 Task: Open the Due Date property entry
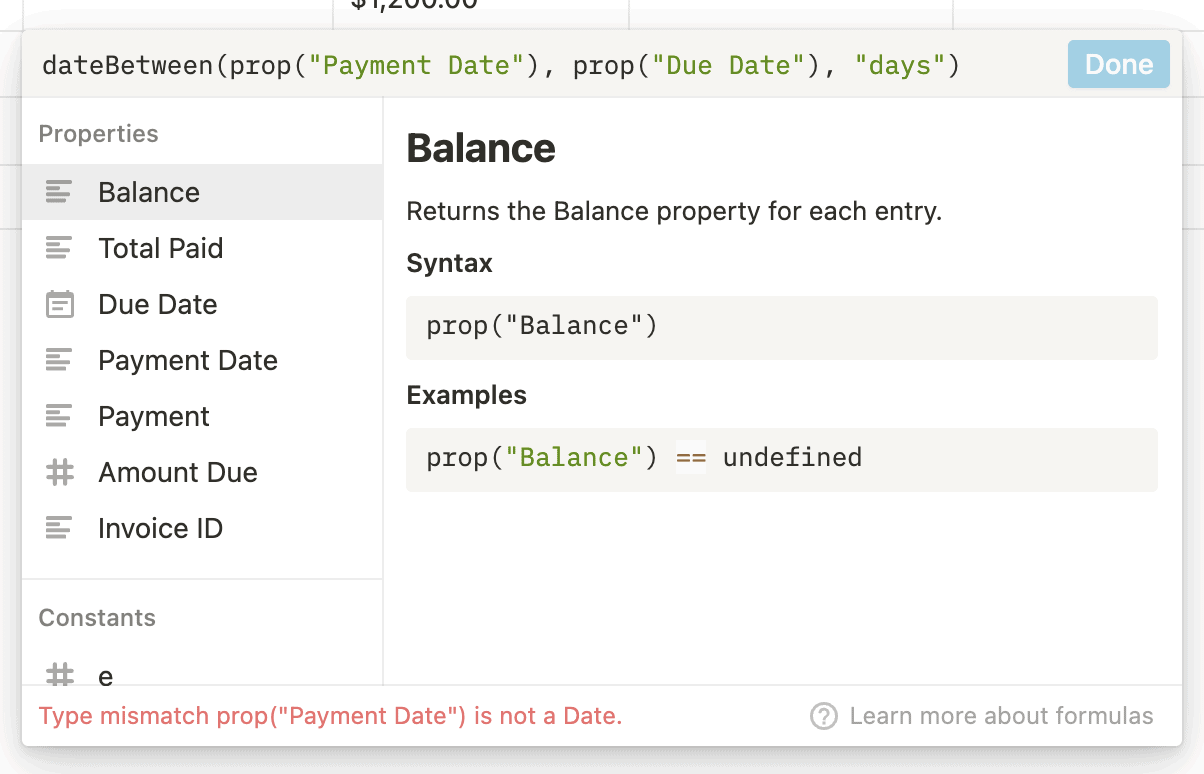(x=156, y=304)
